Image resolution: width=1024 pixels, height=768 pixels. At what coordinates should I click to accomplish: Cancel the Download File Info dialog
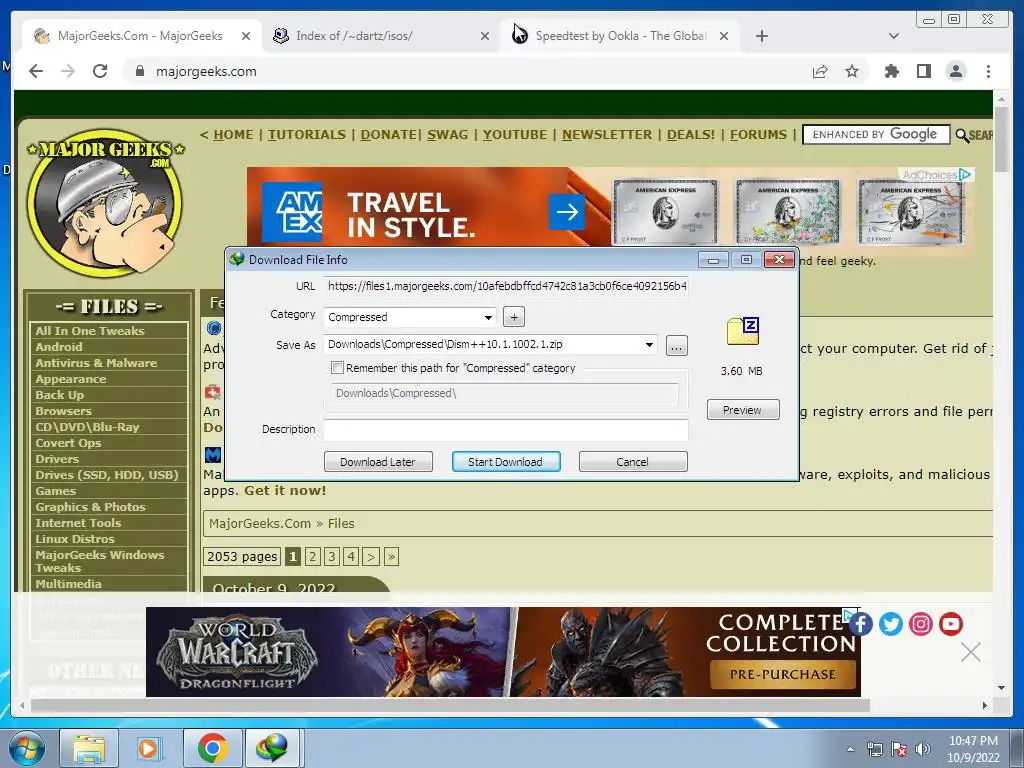click(x=633, y=462)
